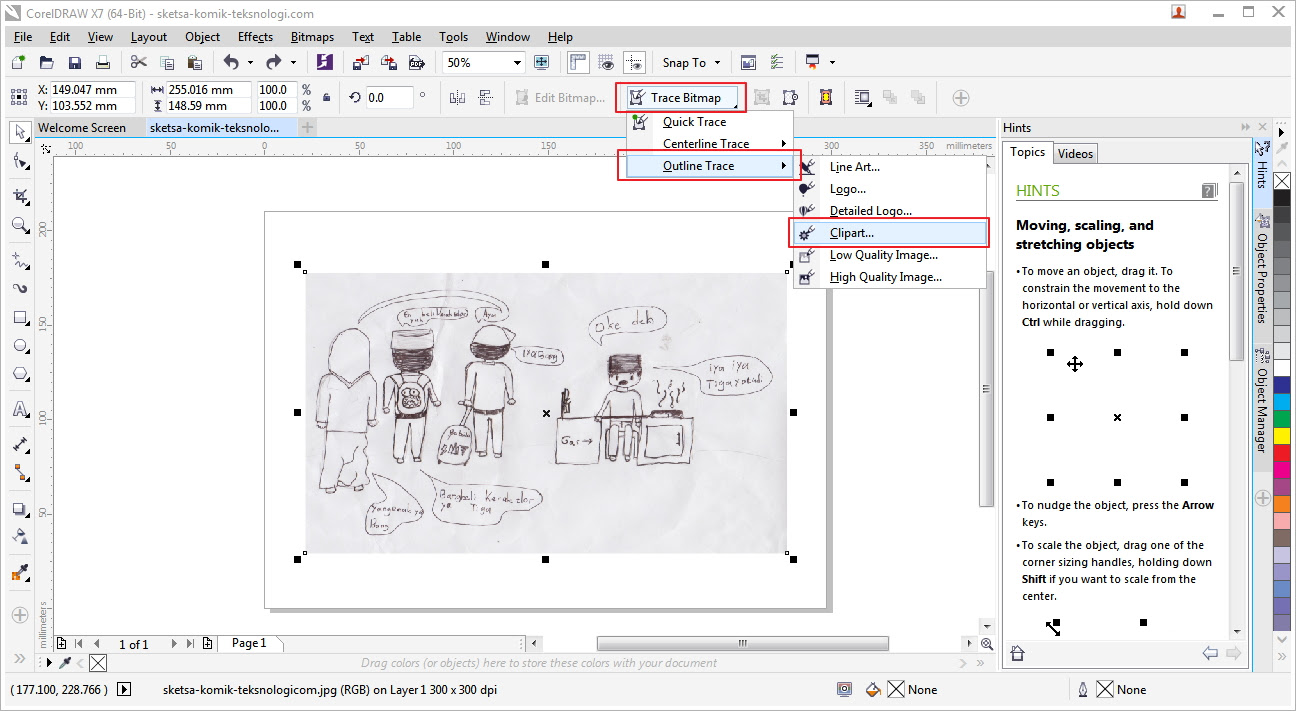This screenshot has height=711, width=1296.
Task: Select the Connector tool
Action: point(19,473)
